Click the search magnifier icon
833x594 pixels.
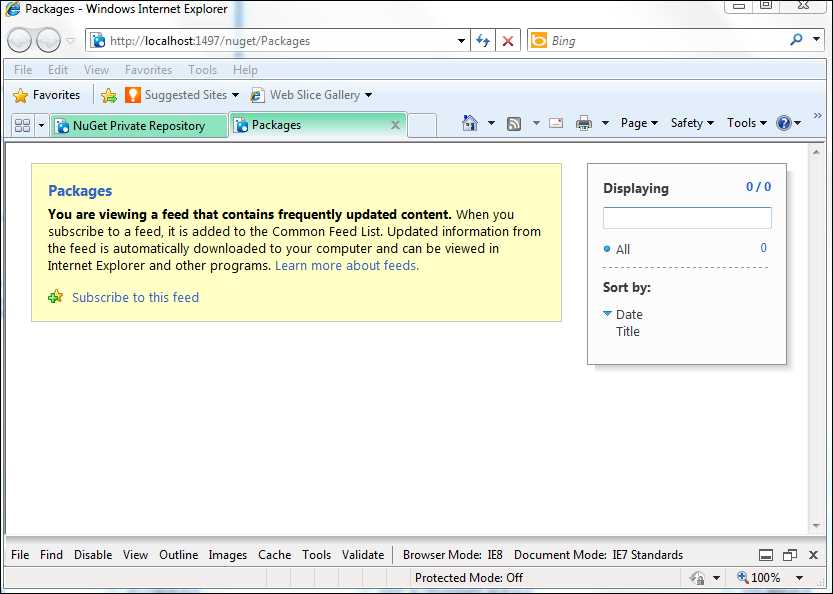pos(796,40)
